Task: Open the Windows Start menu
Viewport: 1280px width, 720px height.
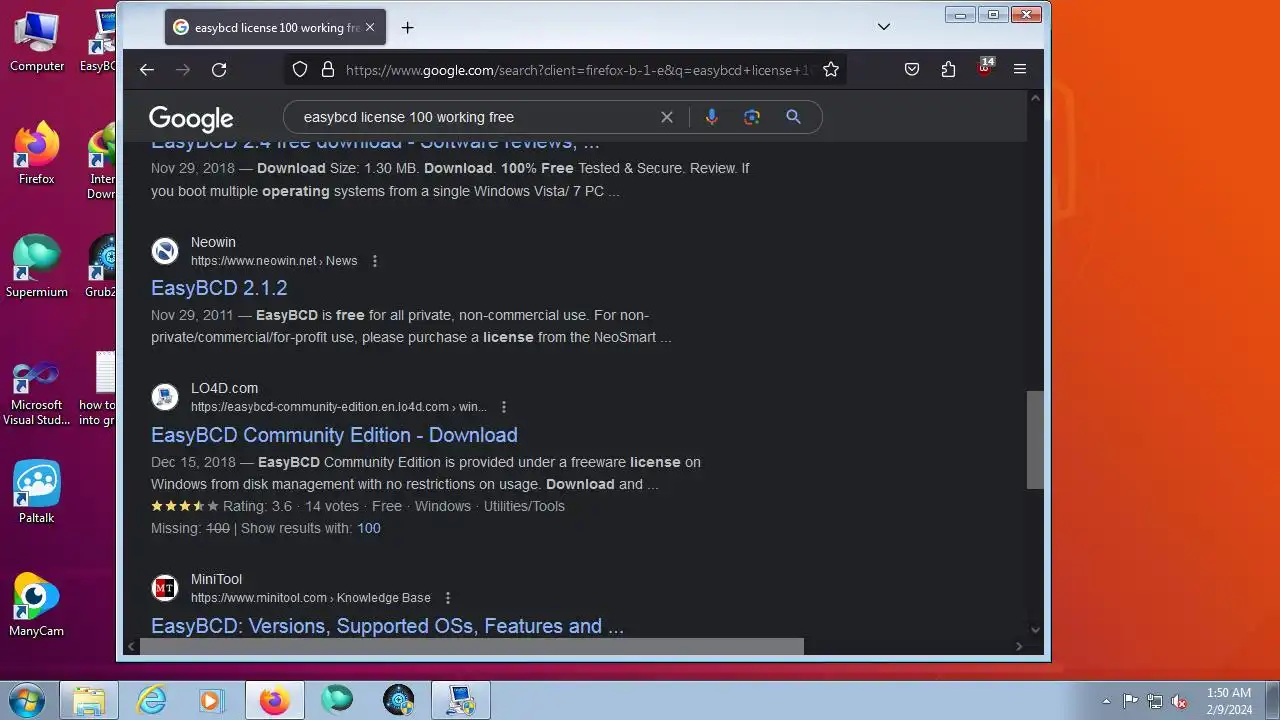Action: [x=25, y=700]
